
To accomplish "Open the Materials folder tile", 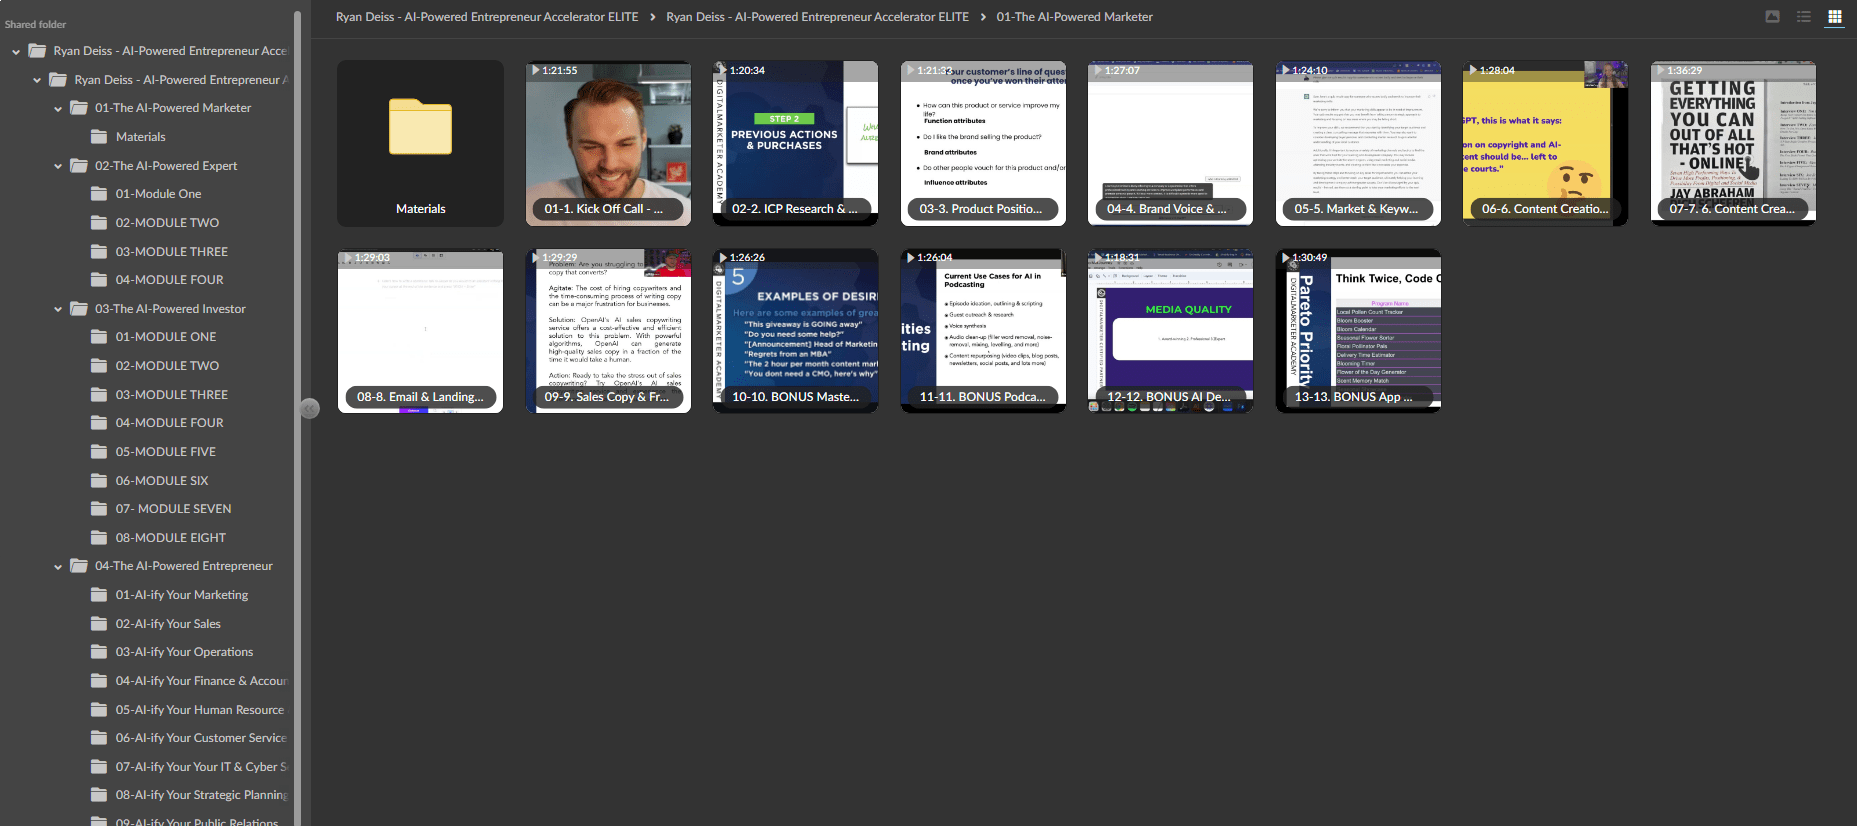I will click(420, 143).
